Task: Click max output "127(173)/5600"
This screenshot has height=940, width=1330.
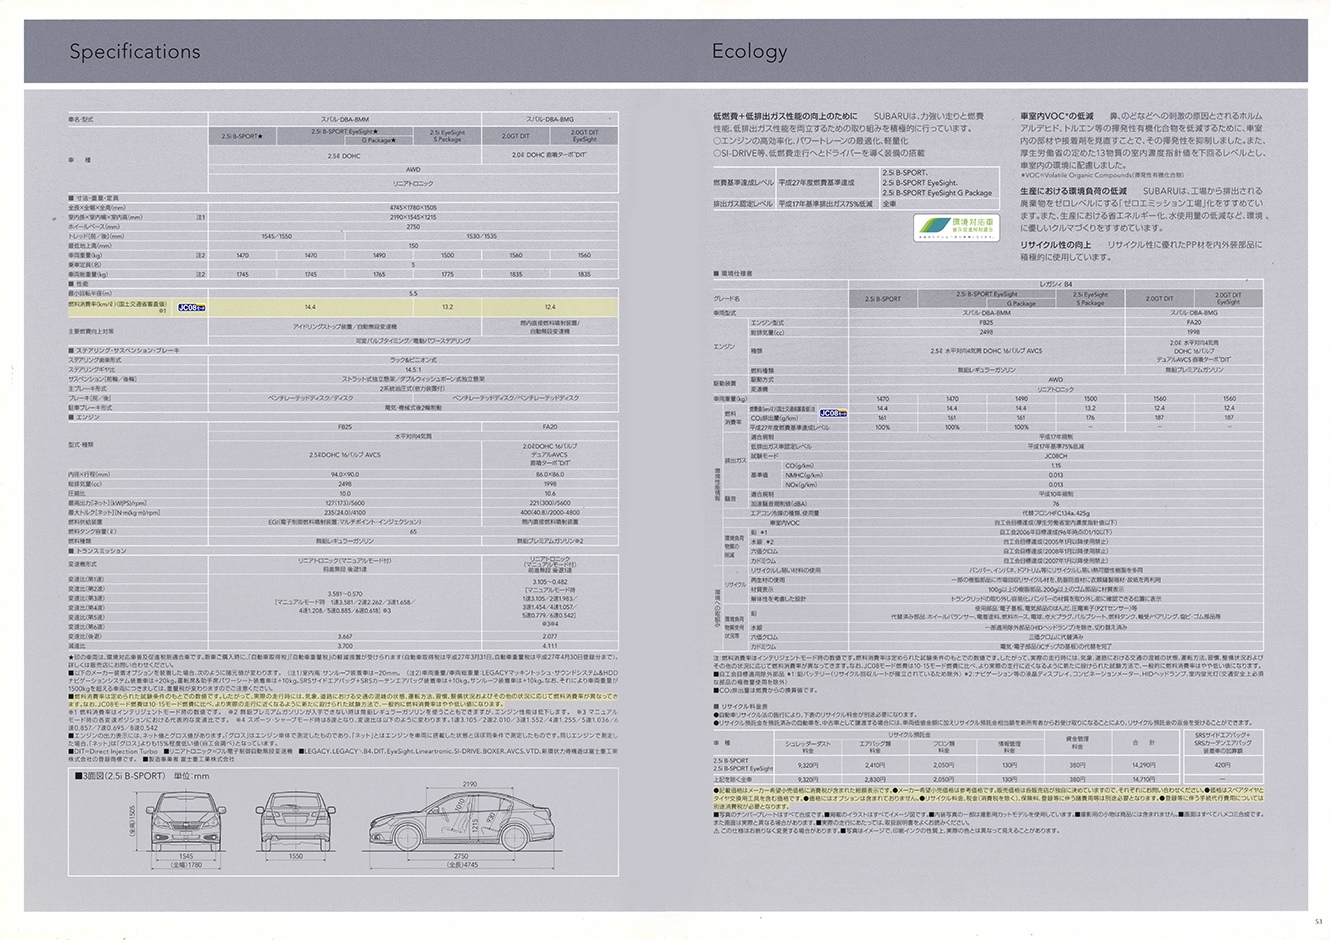Action: 345,503
